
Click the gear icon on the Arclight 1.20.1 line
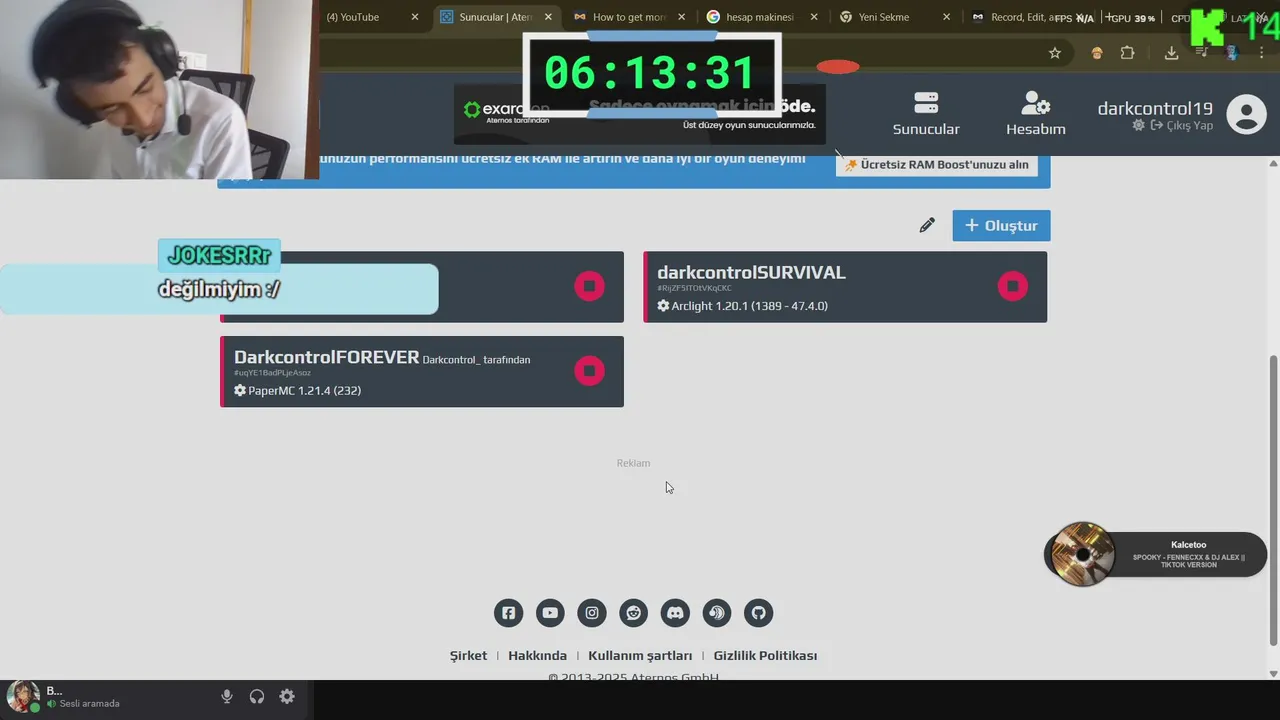[x=663, y=306]
